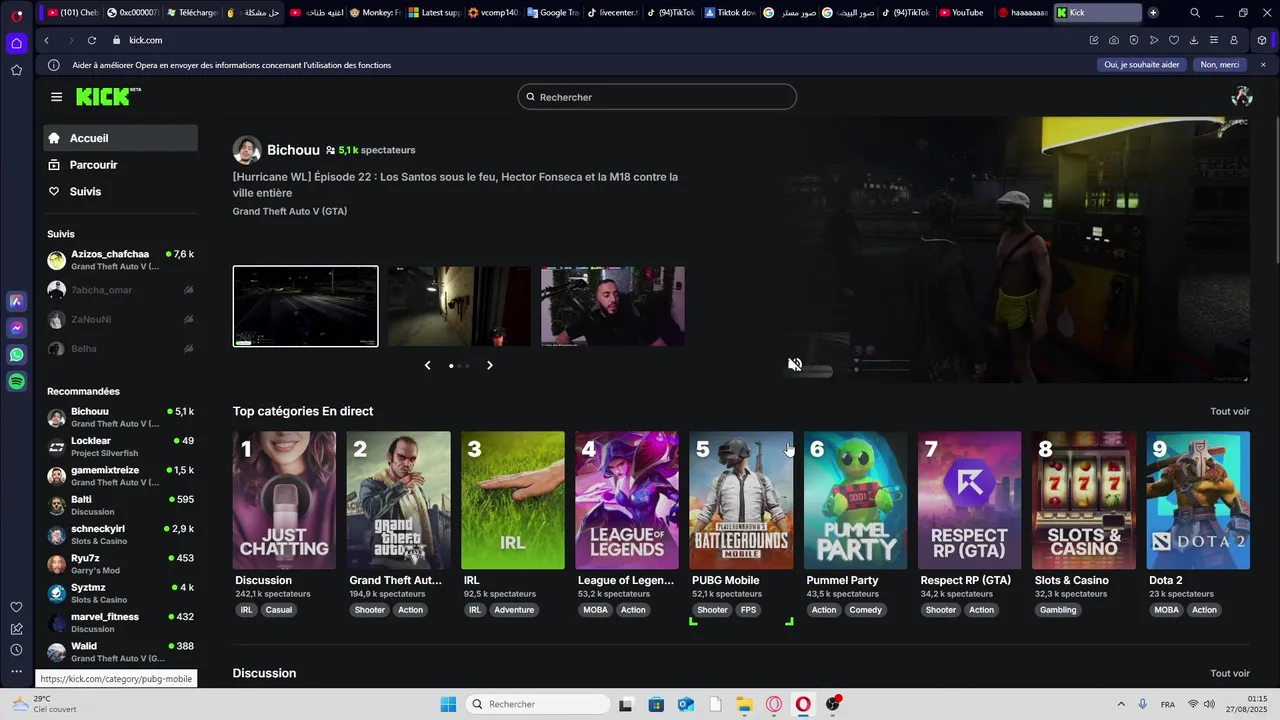Open IRL category card

(512, 500)
